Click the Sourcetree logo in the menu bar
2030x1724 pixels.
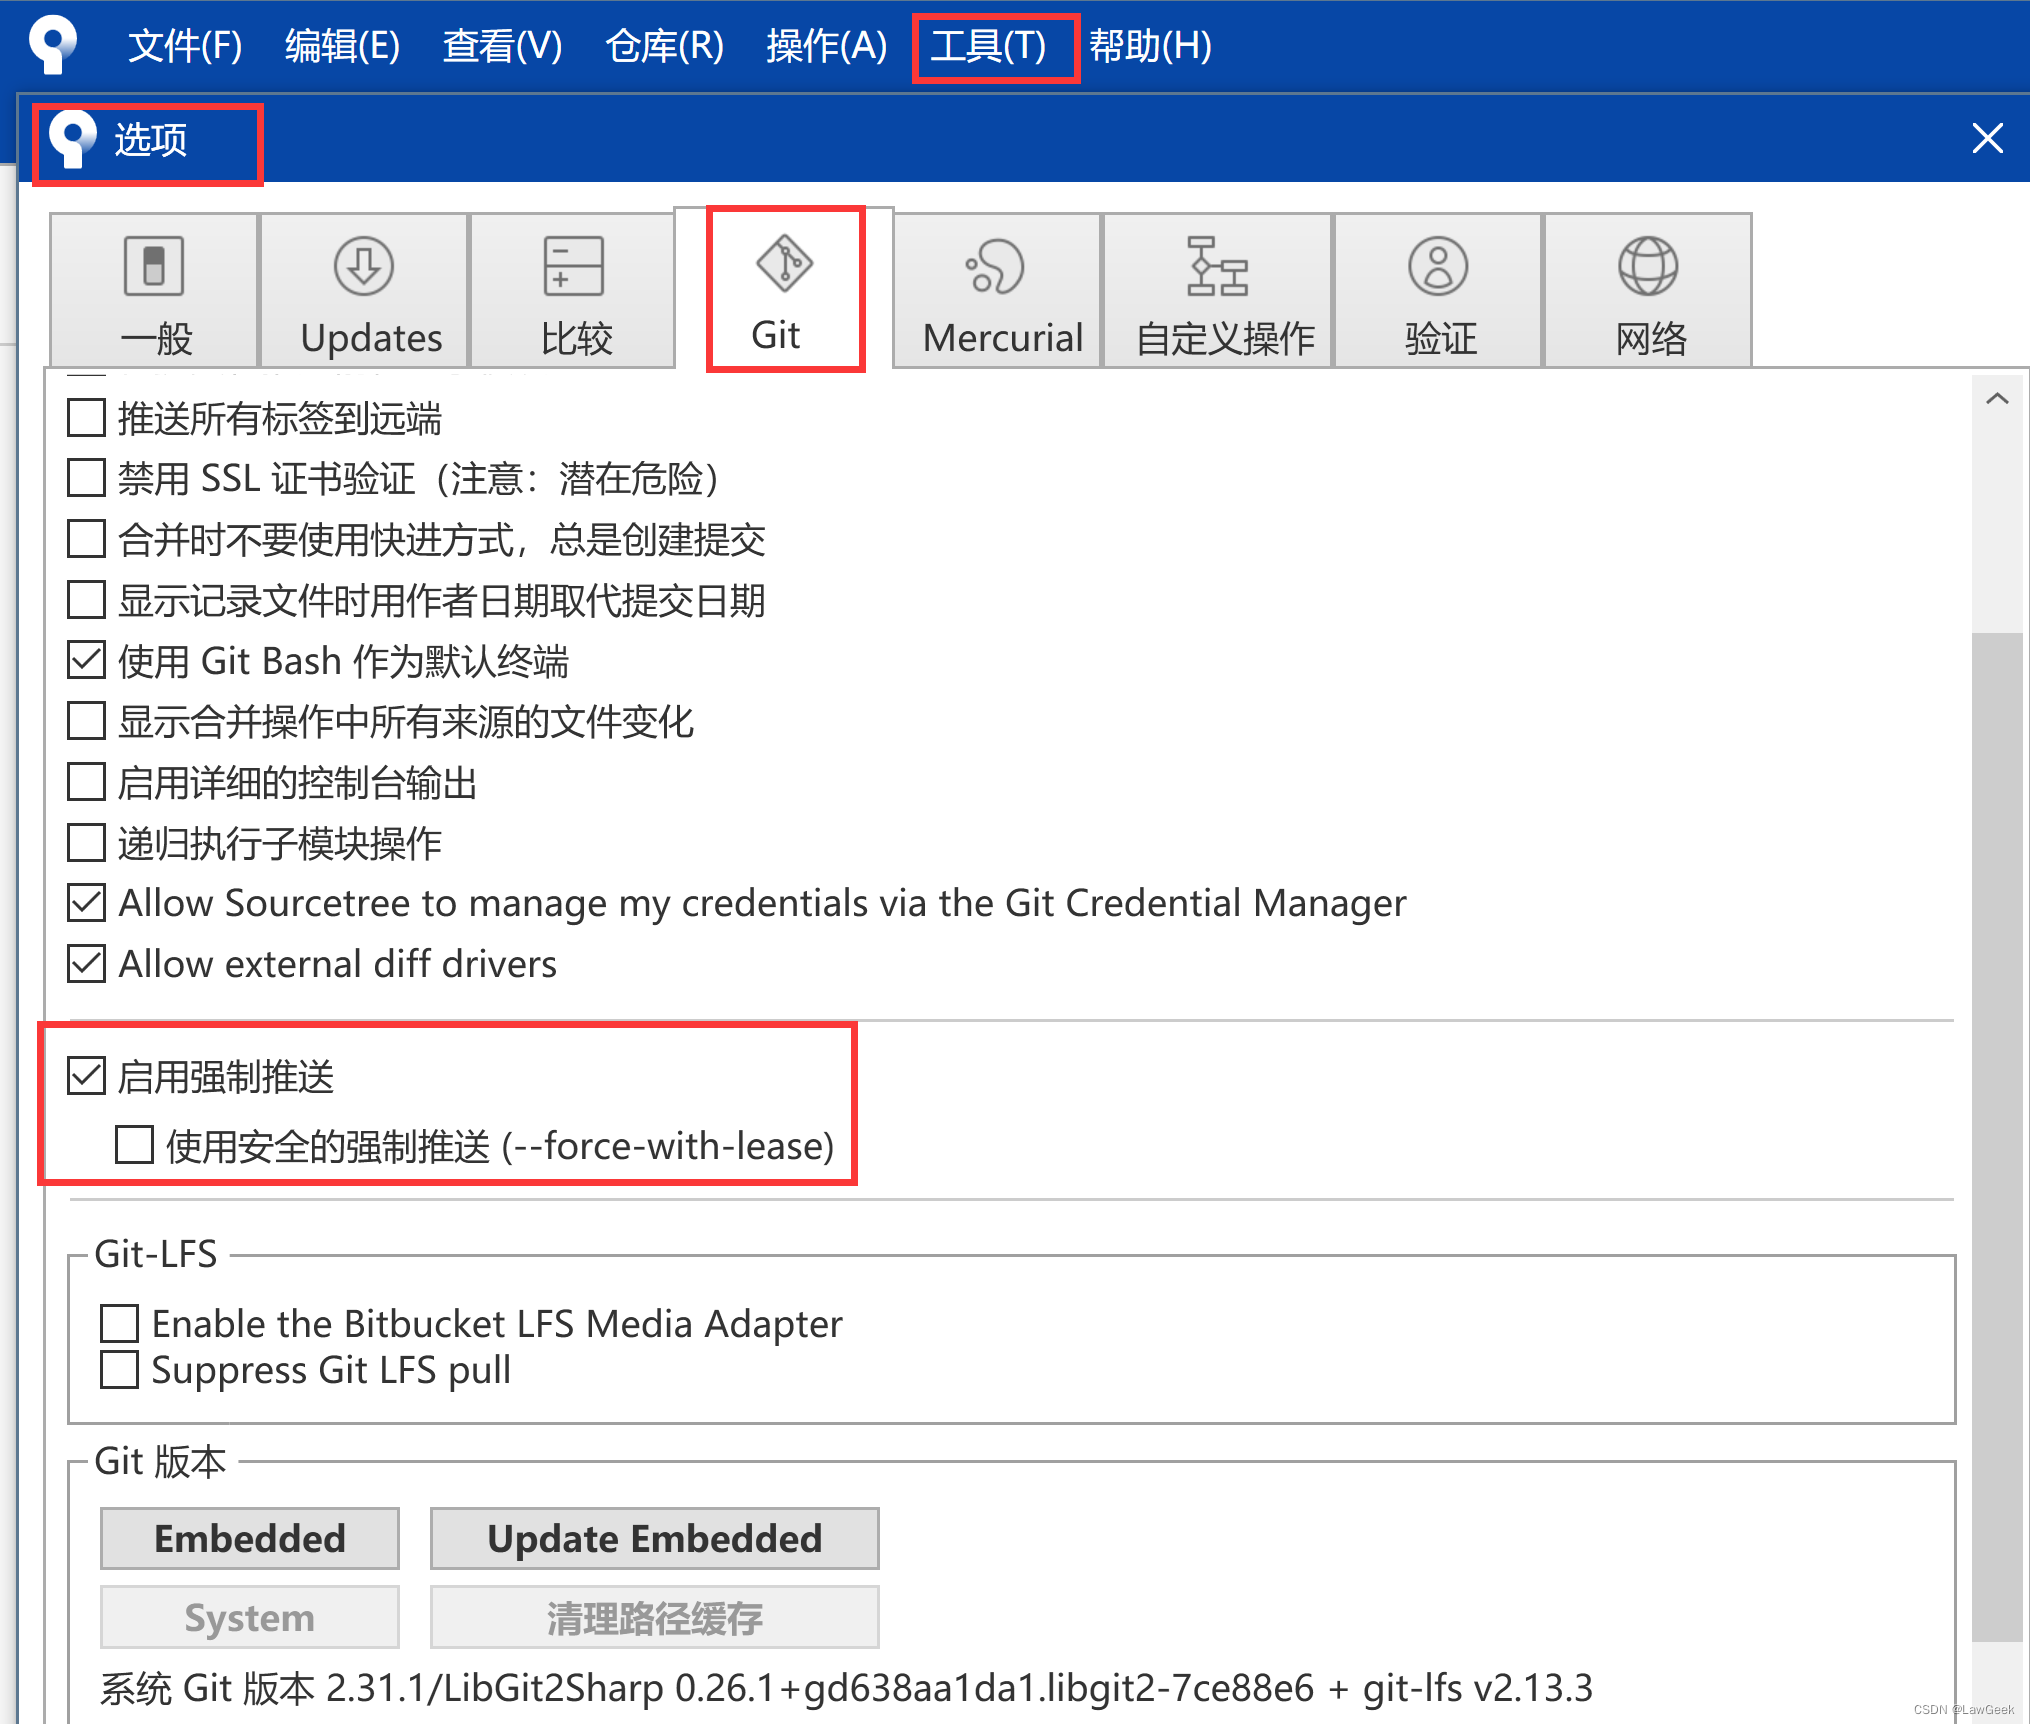[x=53, y=45]
